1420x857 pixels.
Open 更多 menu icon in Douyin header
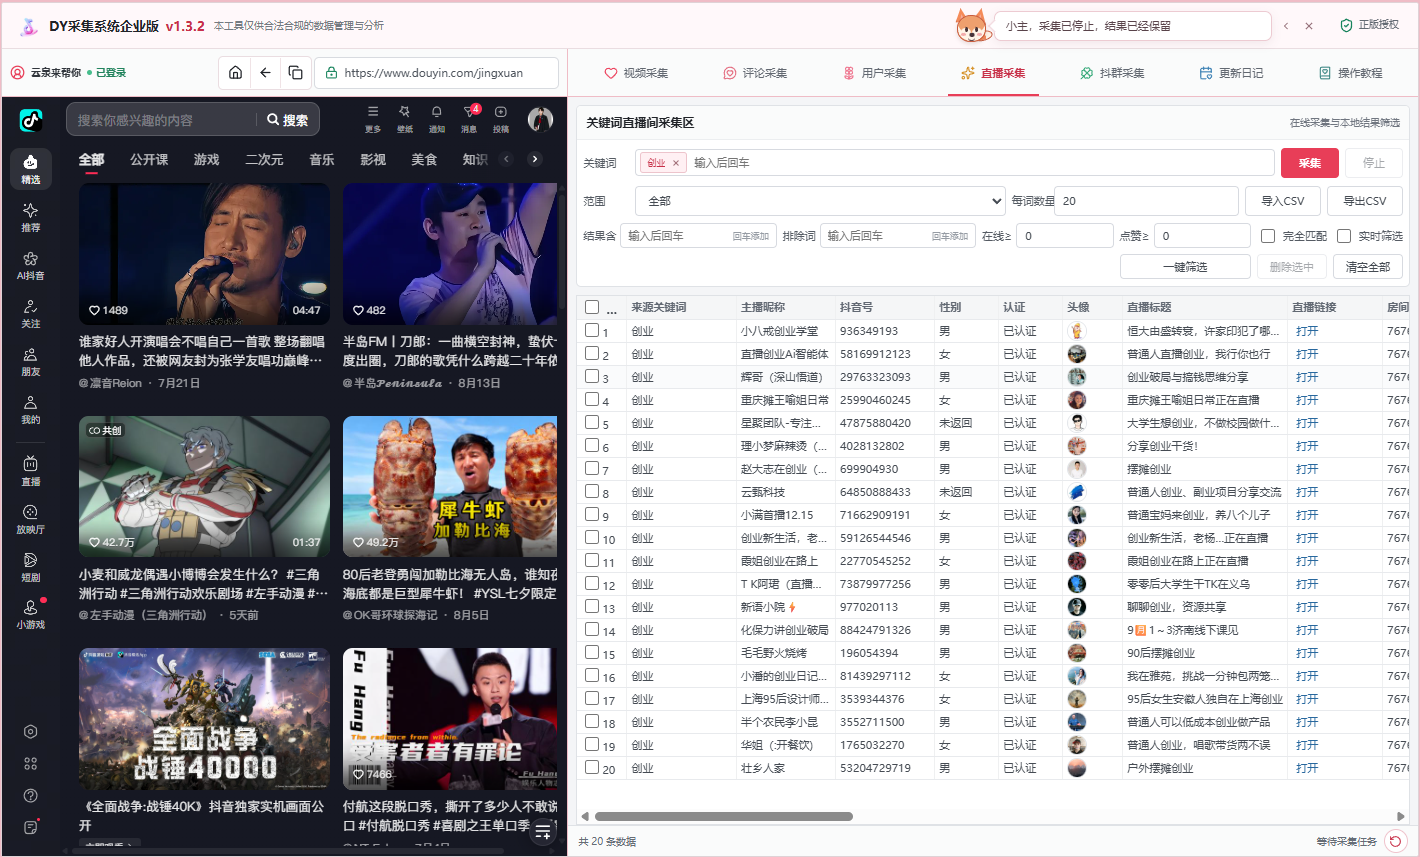(x=373, y=118)
